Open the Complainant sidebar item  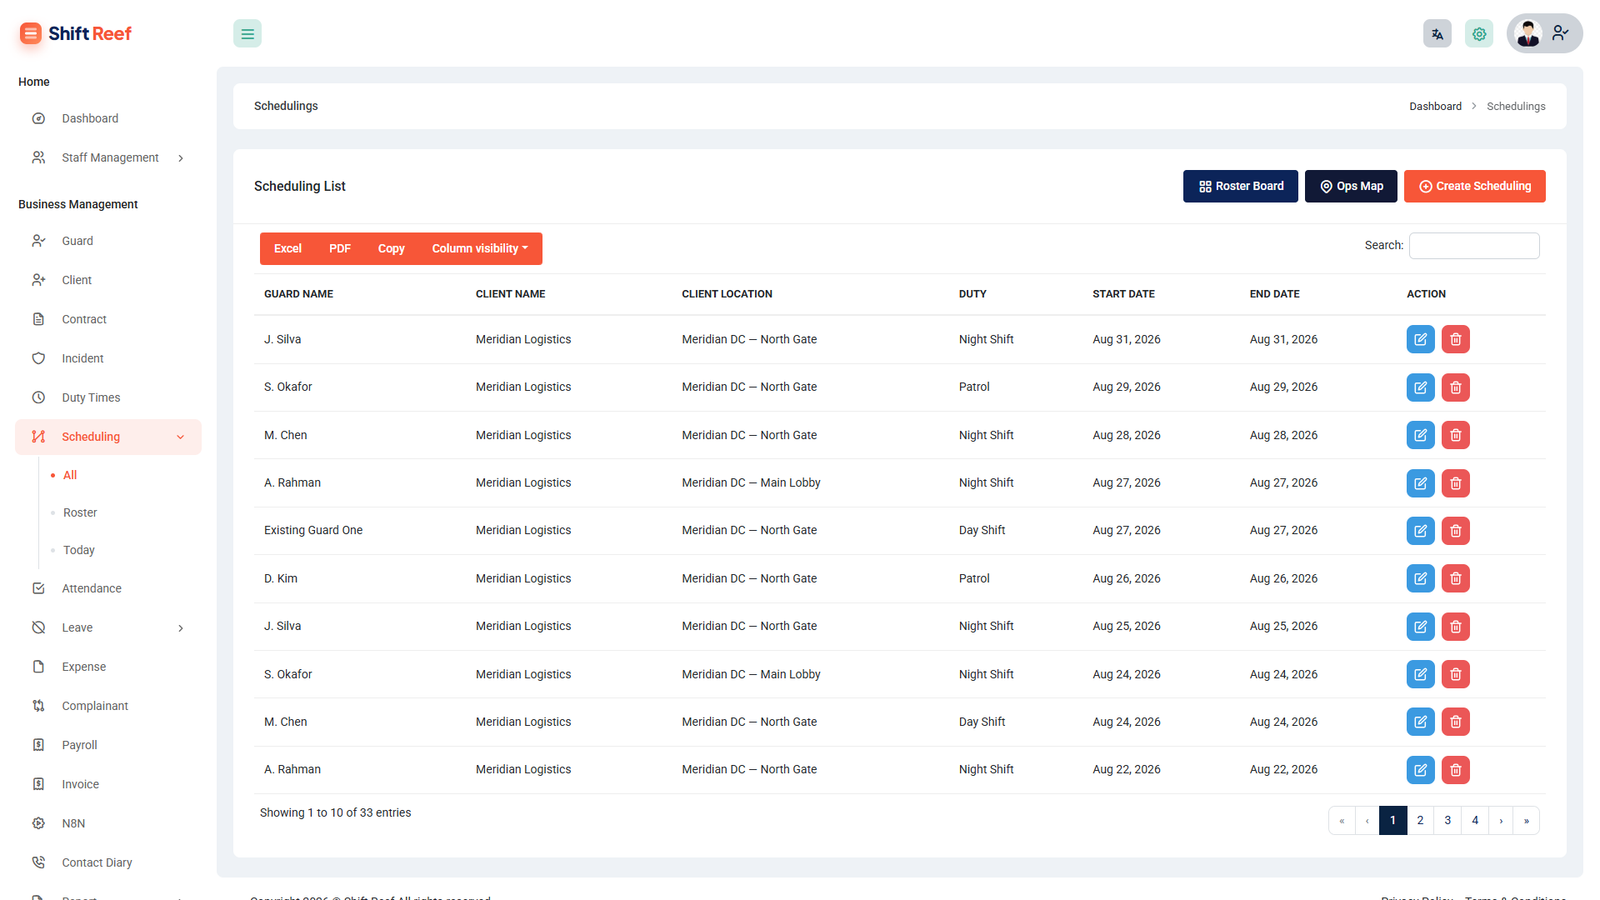pyautogui.click(x=108, y=706)
